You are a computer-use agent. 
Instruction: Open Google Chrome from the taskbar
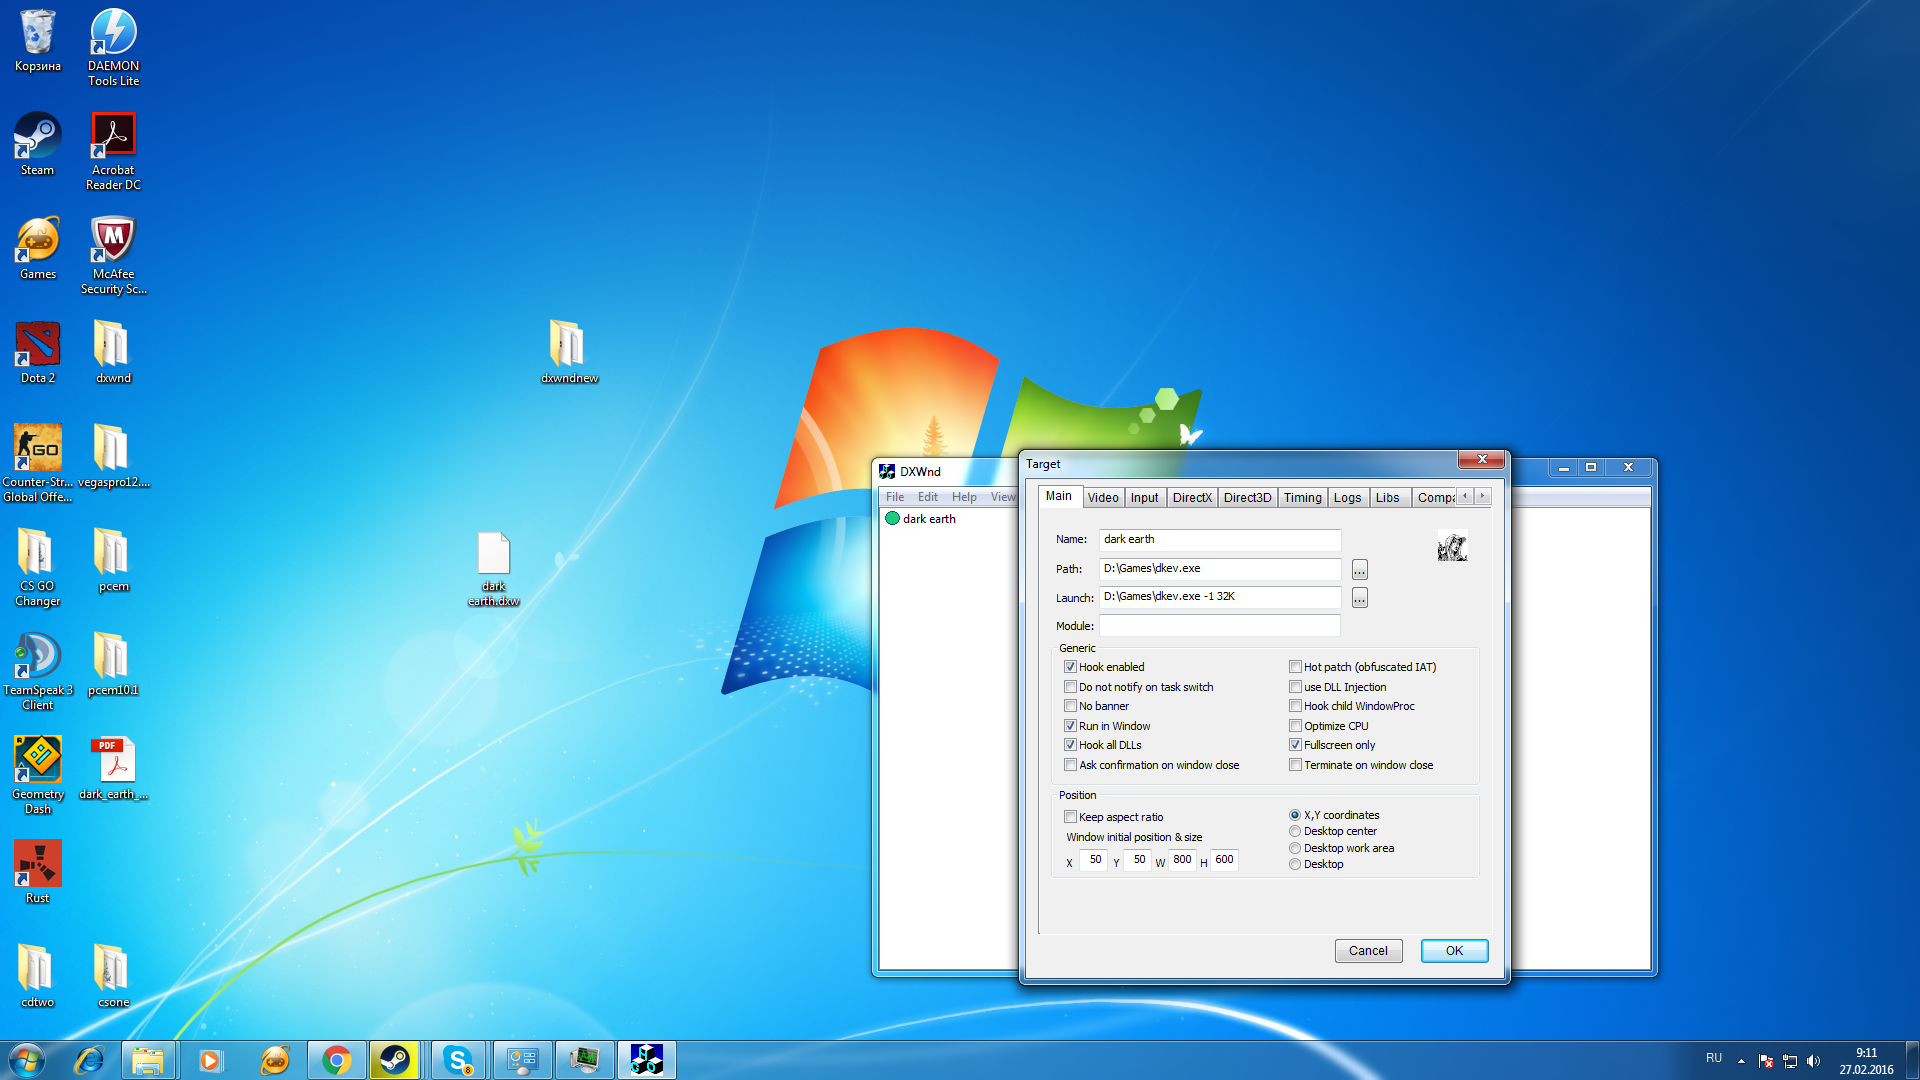coord(337,1060)
